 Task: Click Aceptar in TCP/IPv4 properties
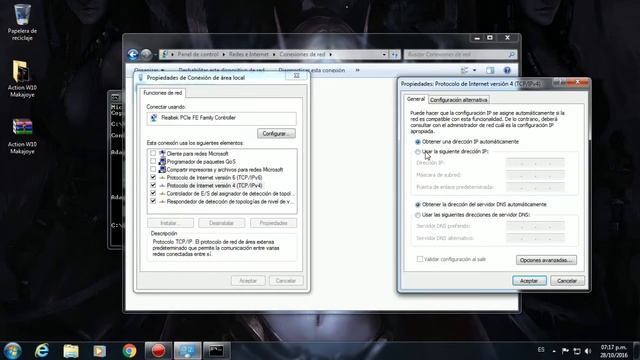point(529,281)
